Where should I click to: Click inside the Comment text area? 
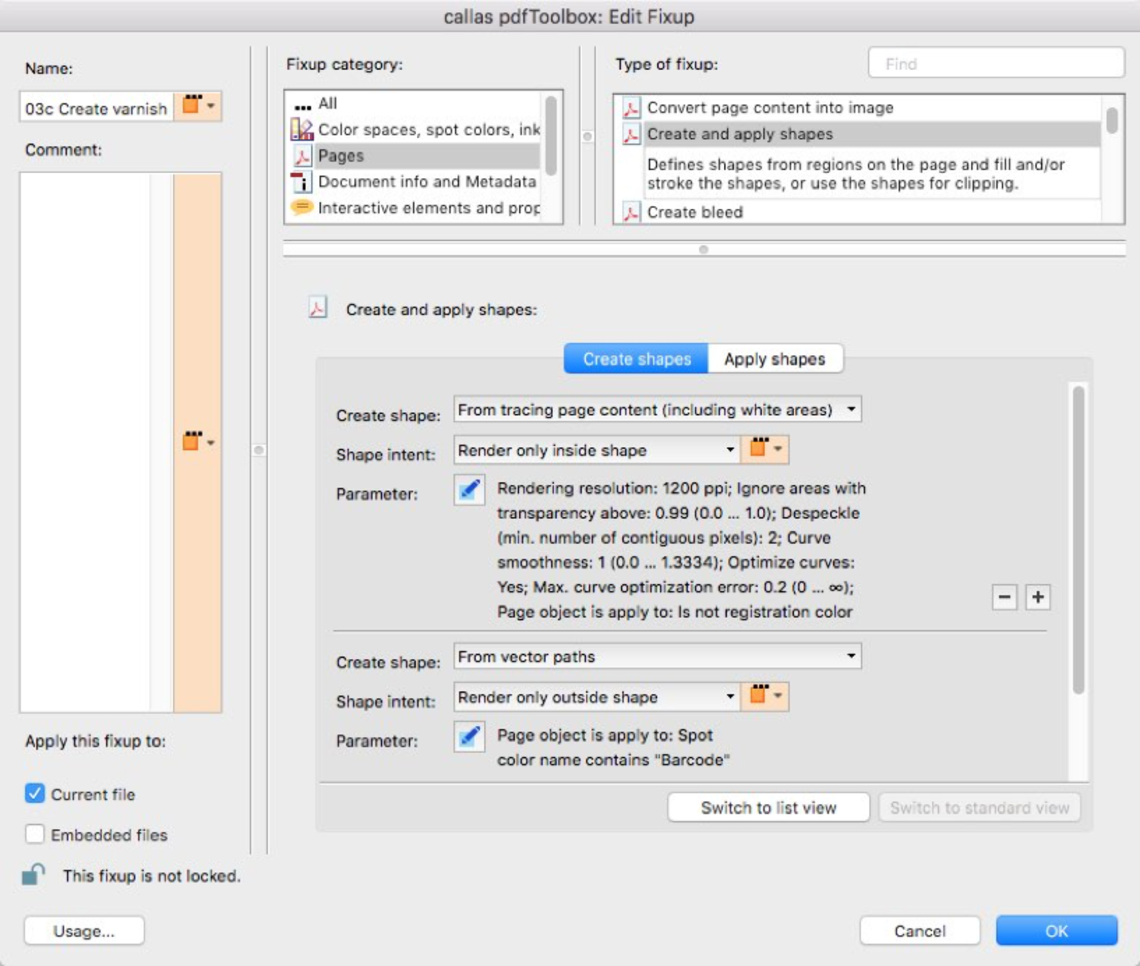[x=85, y=442]
